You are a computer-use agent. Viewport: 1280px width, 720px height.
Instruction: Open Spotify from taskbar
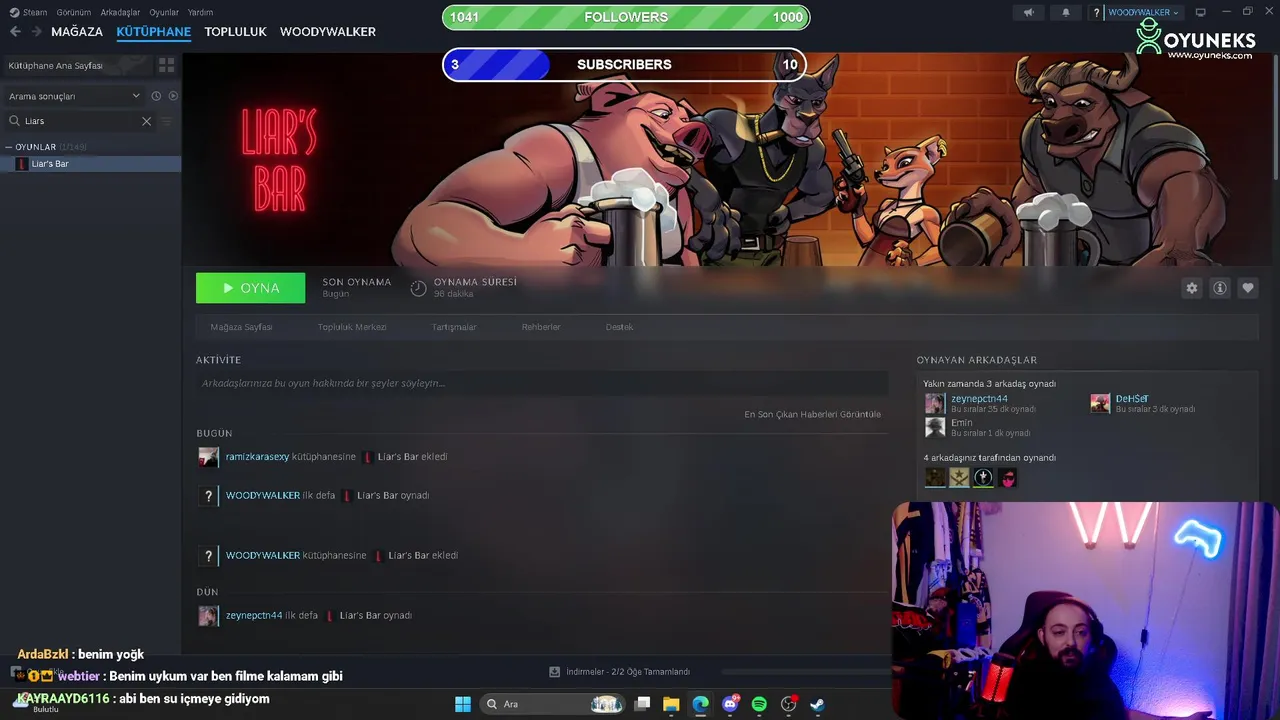tap(759, 704)
